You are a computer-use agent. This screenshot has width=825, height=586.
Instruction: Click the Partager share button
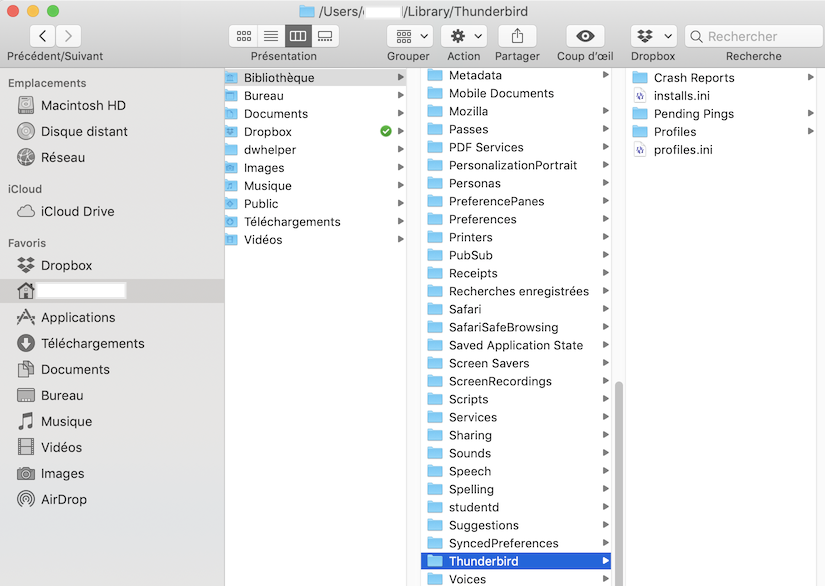(x=517, y=36)
